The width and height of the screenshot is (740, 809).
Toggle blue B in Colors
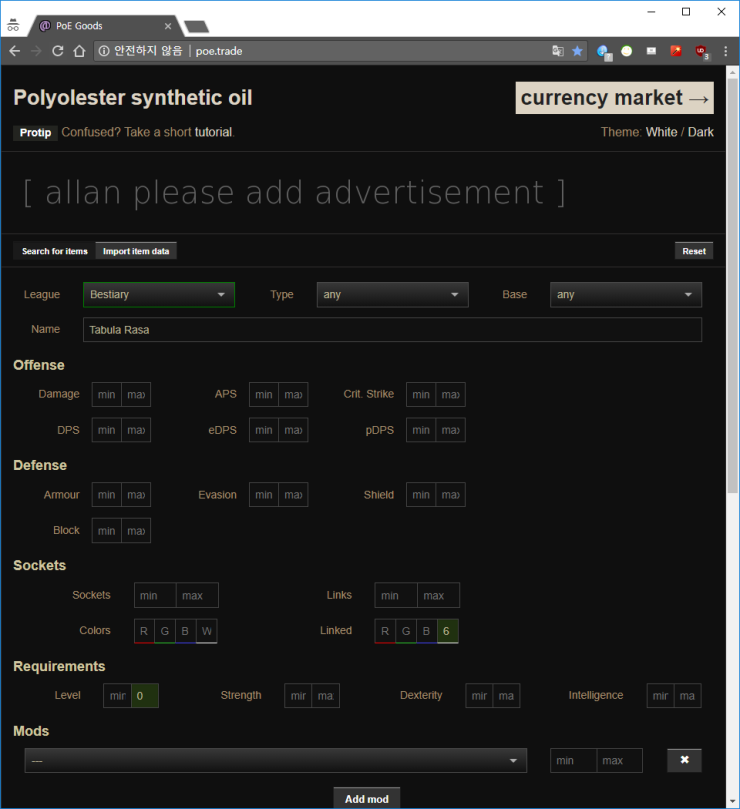[x=185, y=631]
